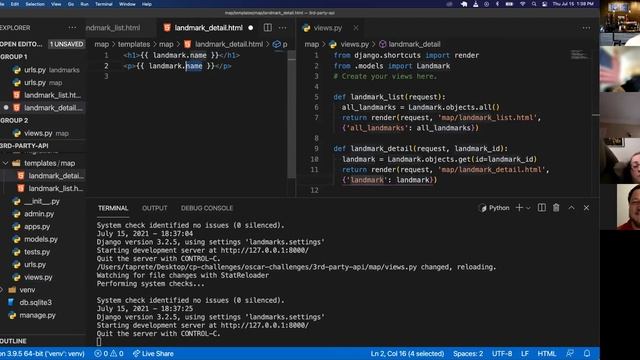
Task: Open macOS Spotlight search icon
Action: (x=534, y=4)
